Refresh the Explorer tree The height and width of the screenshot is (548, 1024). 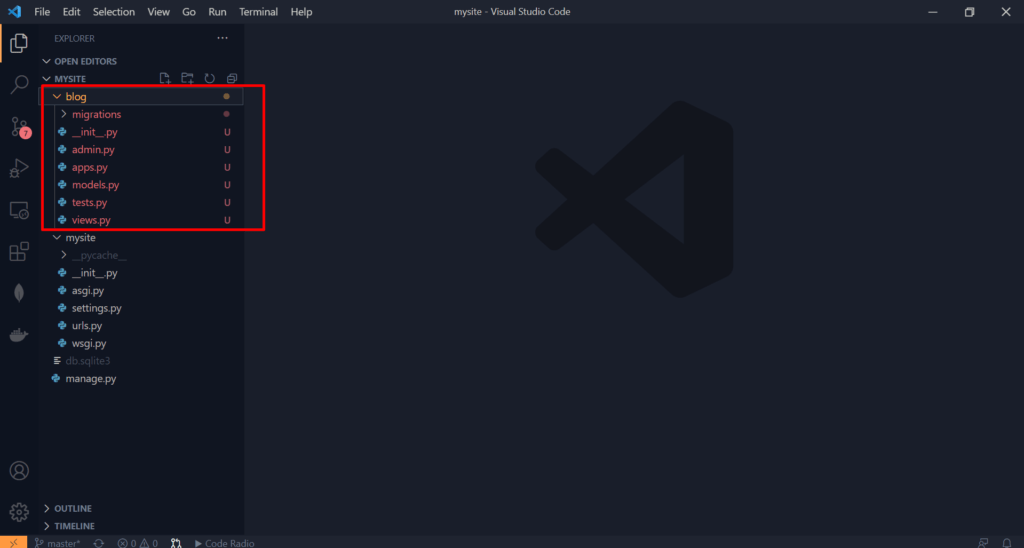pyautogui.click(x=209, y=78)
